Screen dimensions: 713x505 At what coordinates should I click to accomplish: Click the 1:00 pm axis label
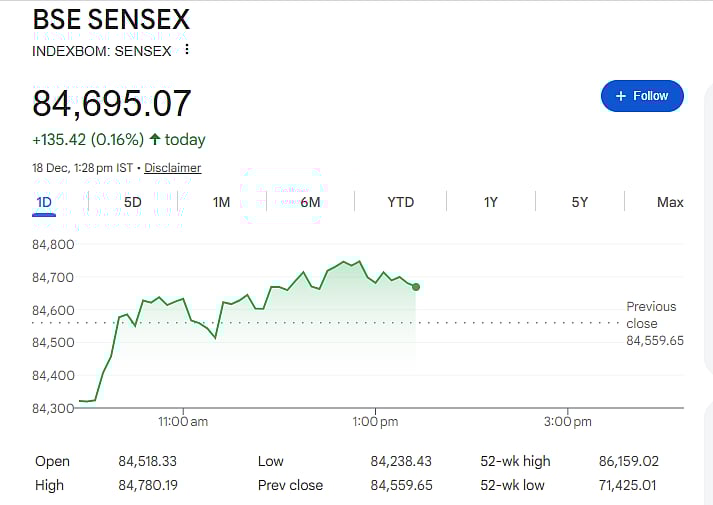click(x=375, y=422)
